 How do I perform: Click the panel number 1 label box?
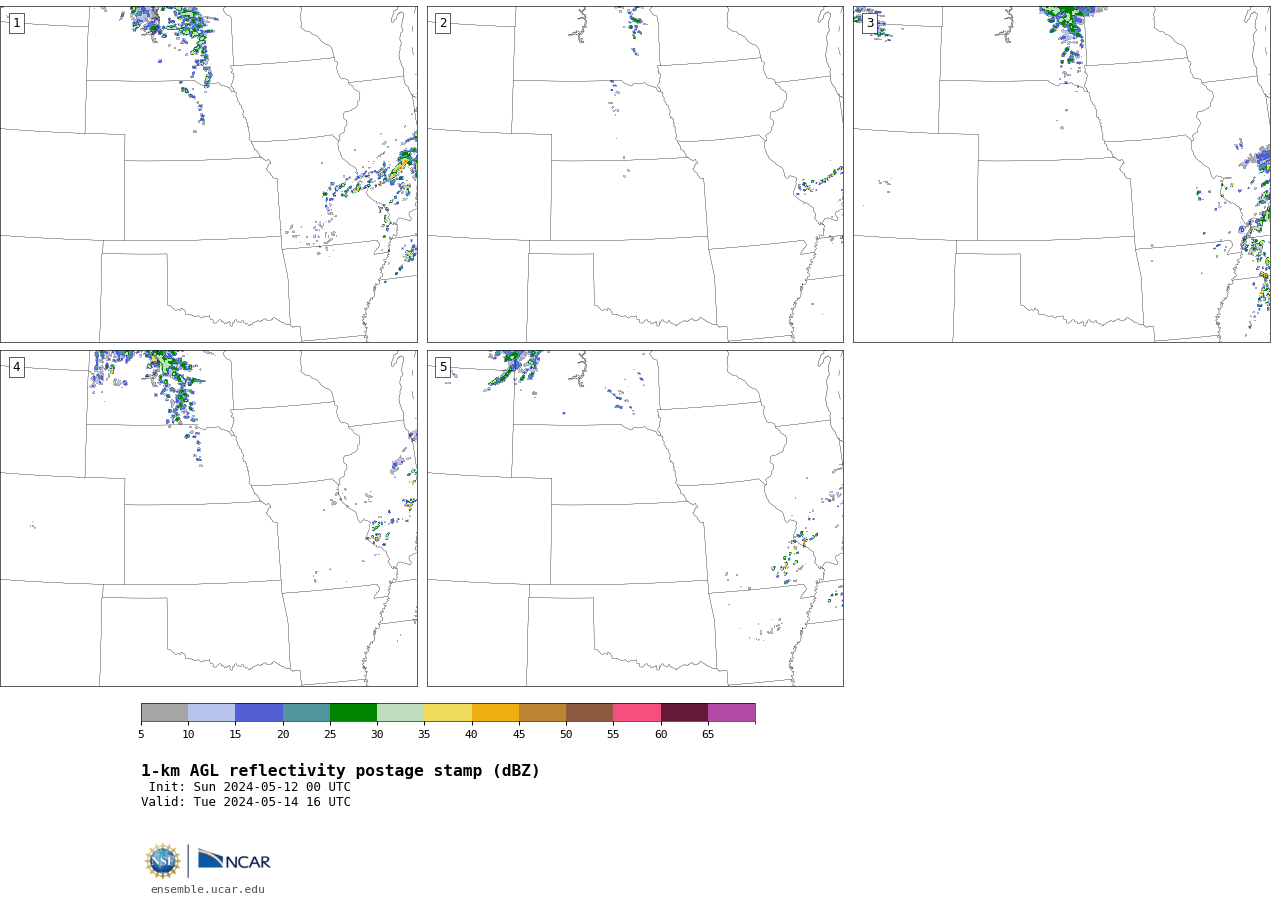point(16,23)
